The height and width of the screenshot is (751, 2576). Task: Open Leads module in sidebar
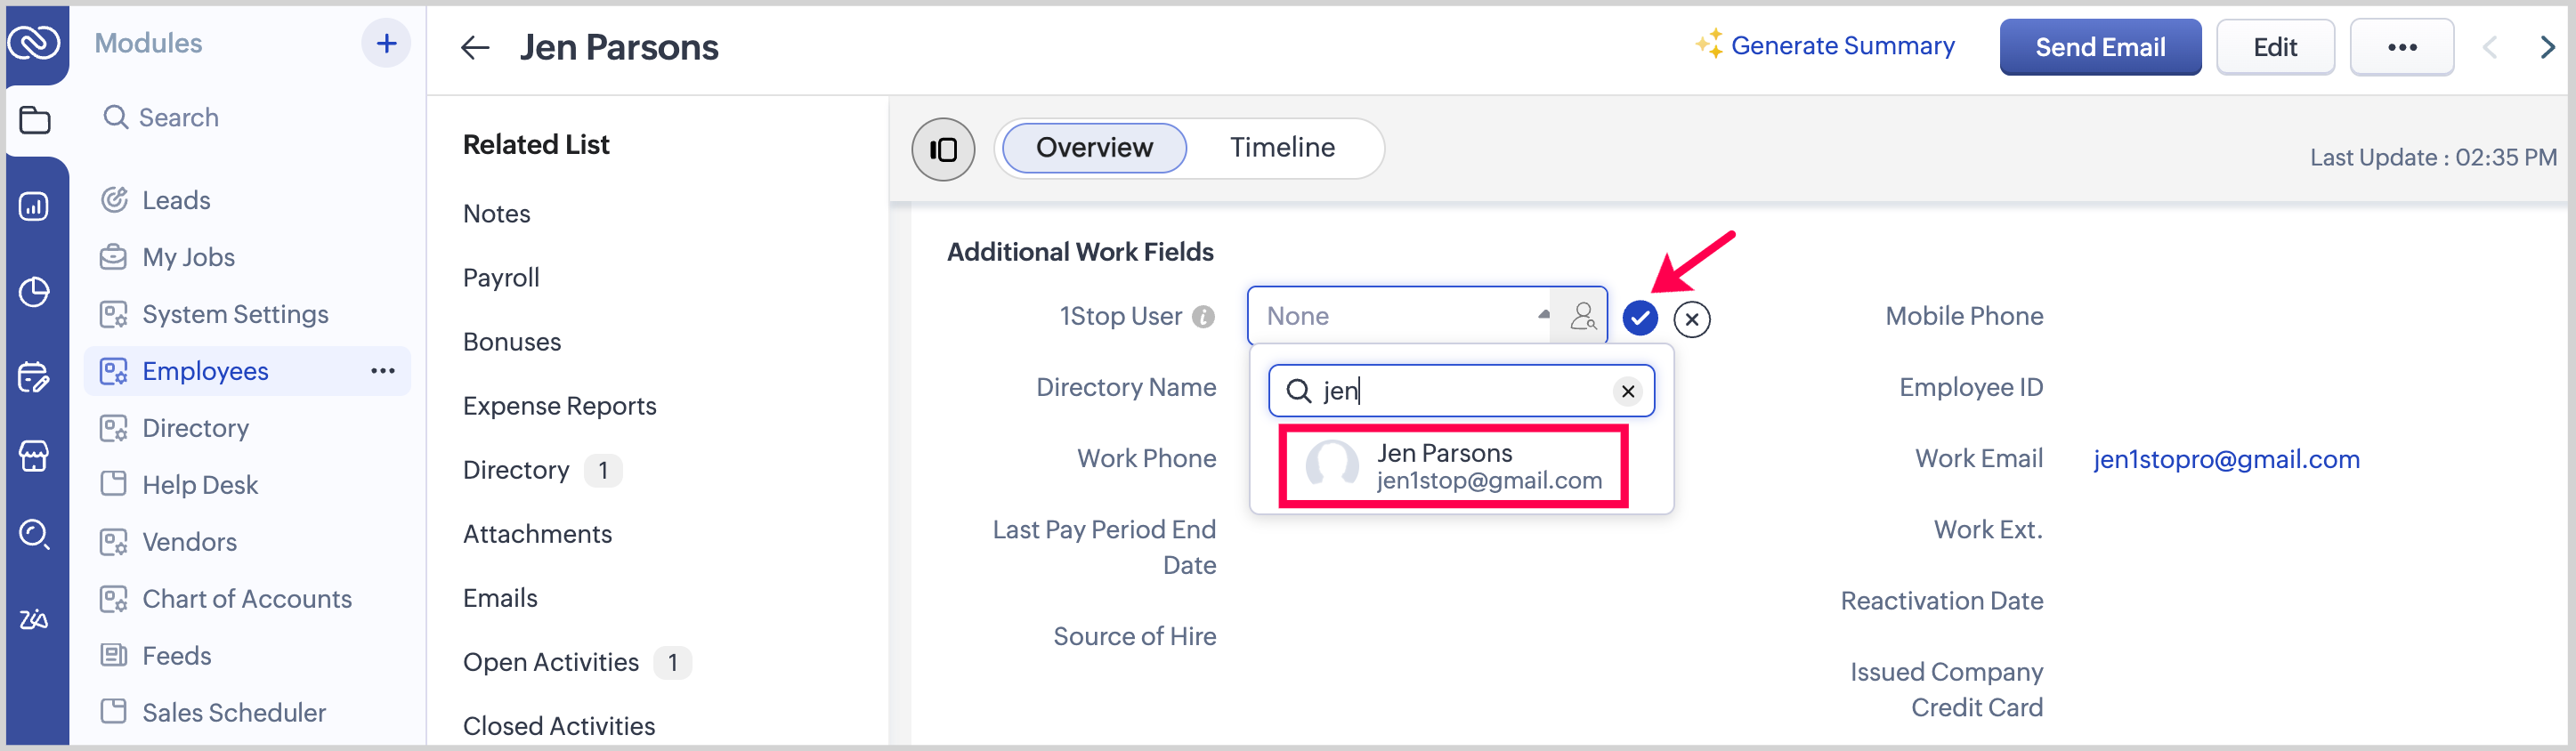point(176,200)
